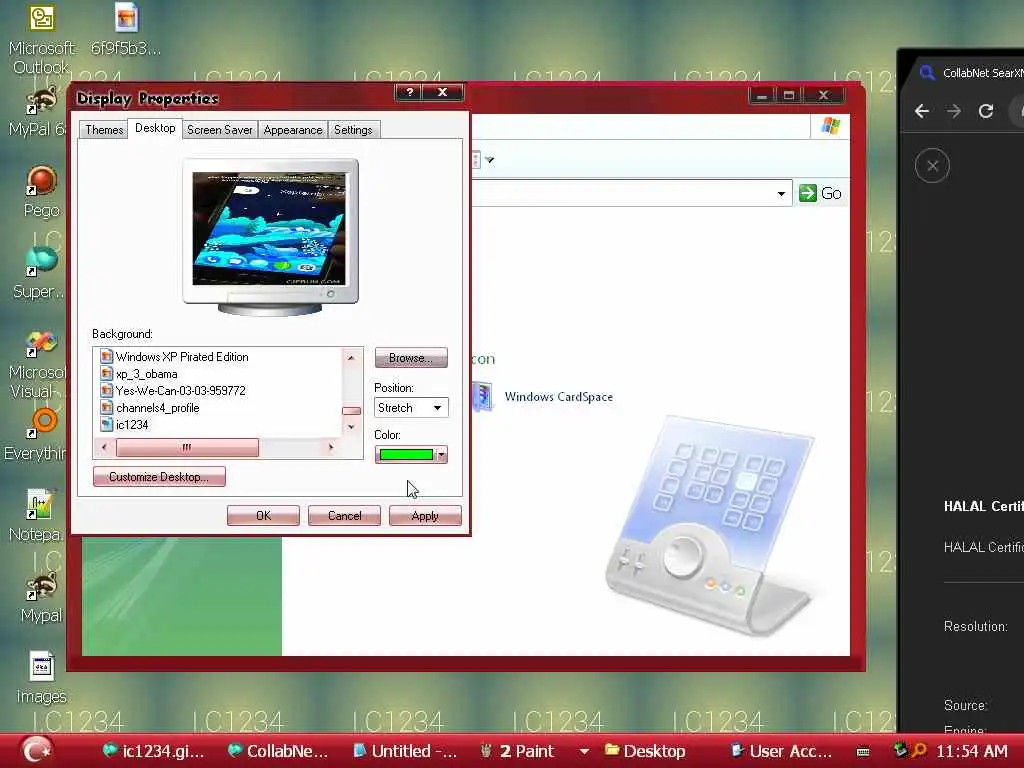The height and width of the screenshot is (768, 1024).
Task: Click the circled X close icon in dark panel
Action: [x=932, y=166]
